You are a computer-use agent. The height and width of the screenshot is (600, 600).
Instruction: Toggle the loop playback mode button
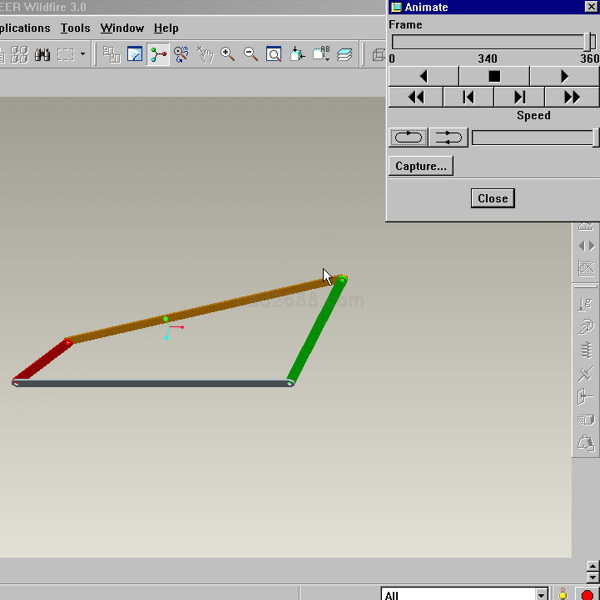408,138
